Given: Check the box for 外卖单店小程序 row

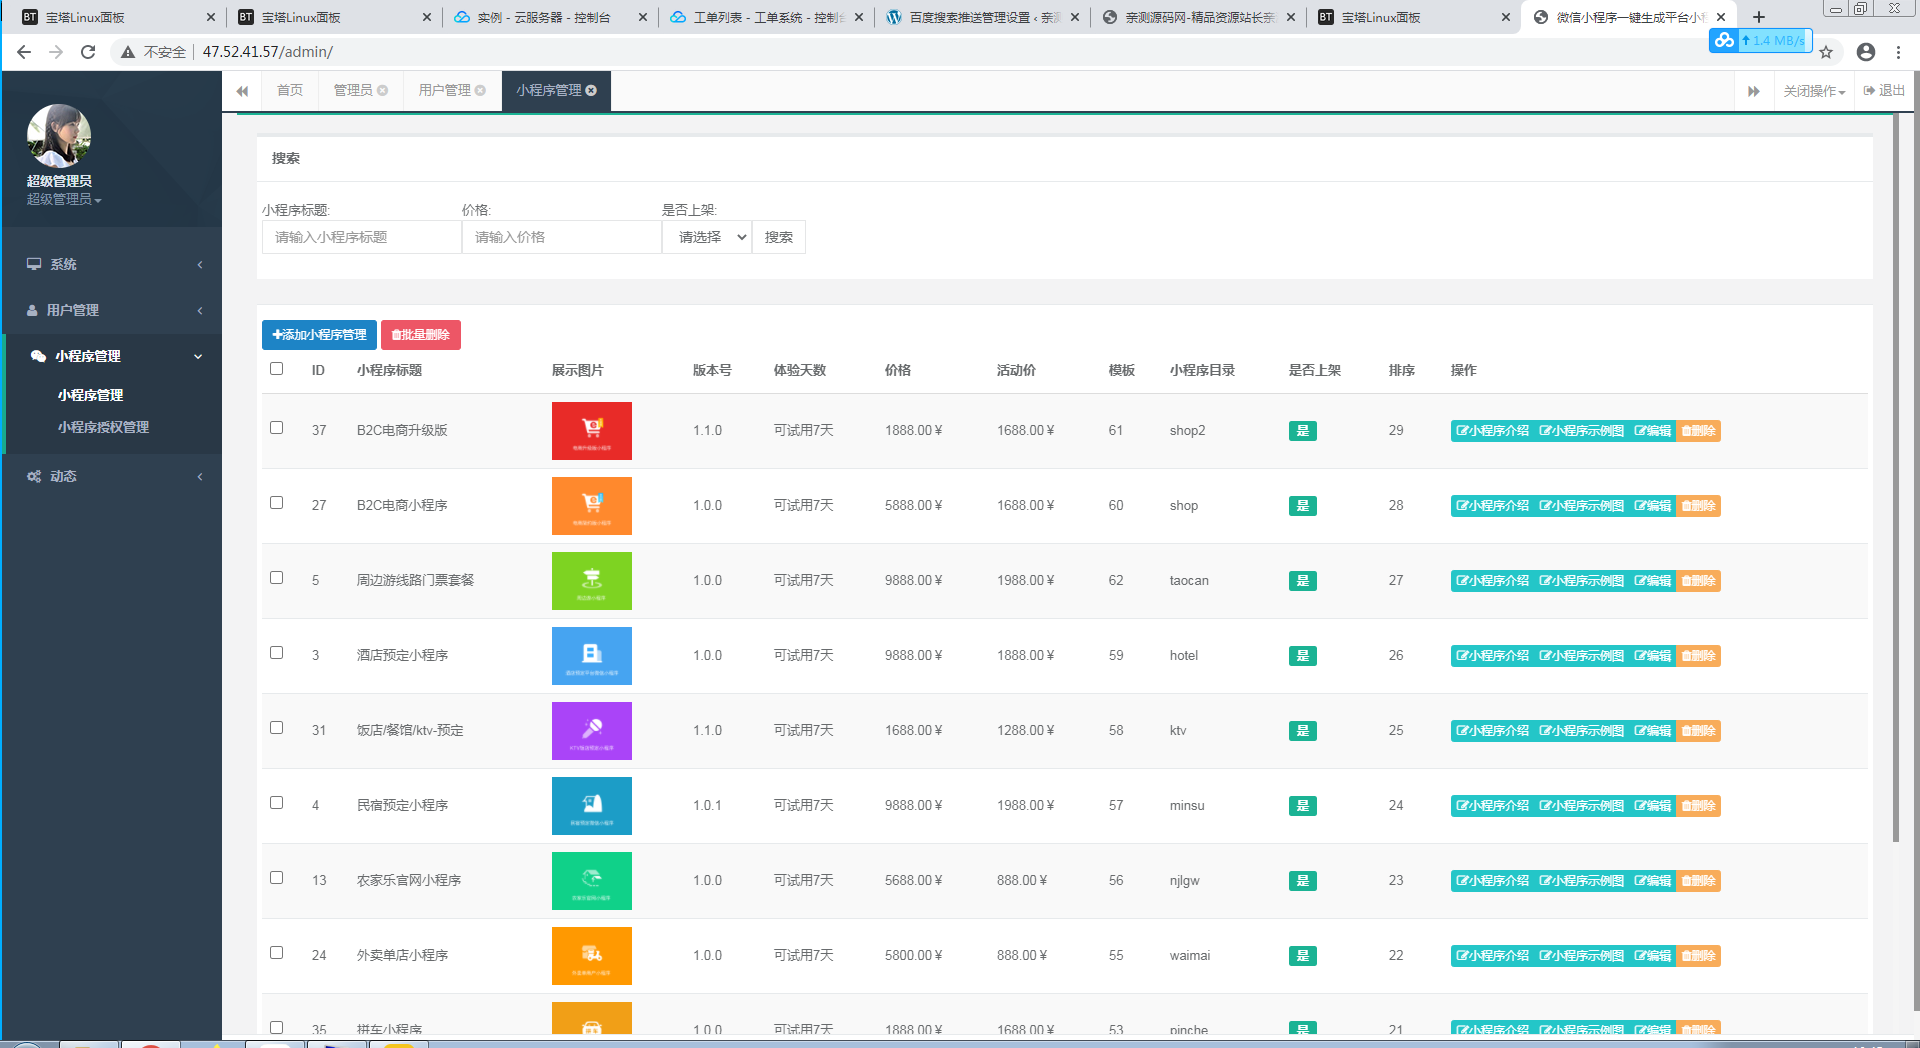Looking at the screenshot, I should pyautogui.click(x=277, y=953).
